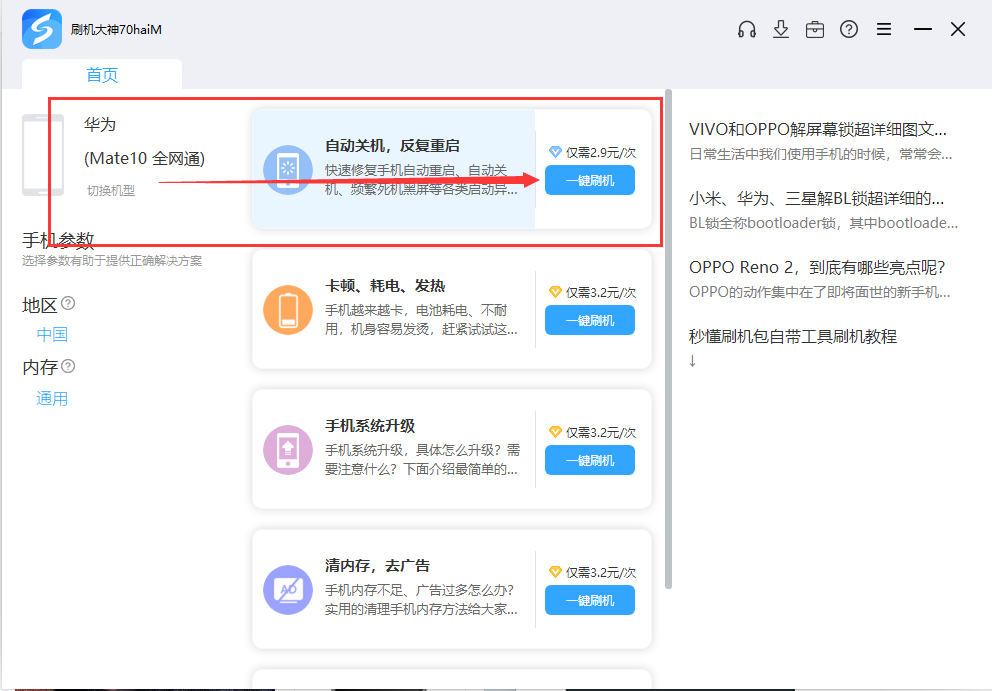Click the phone thumbnail image for Huawei
The width and height of the screenshot is (992, 691).
pos(43,155)
